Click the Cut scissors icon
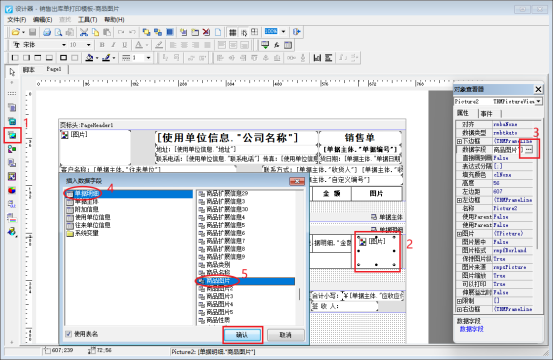 click(84, 32)
